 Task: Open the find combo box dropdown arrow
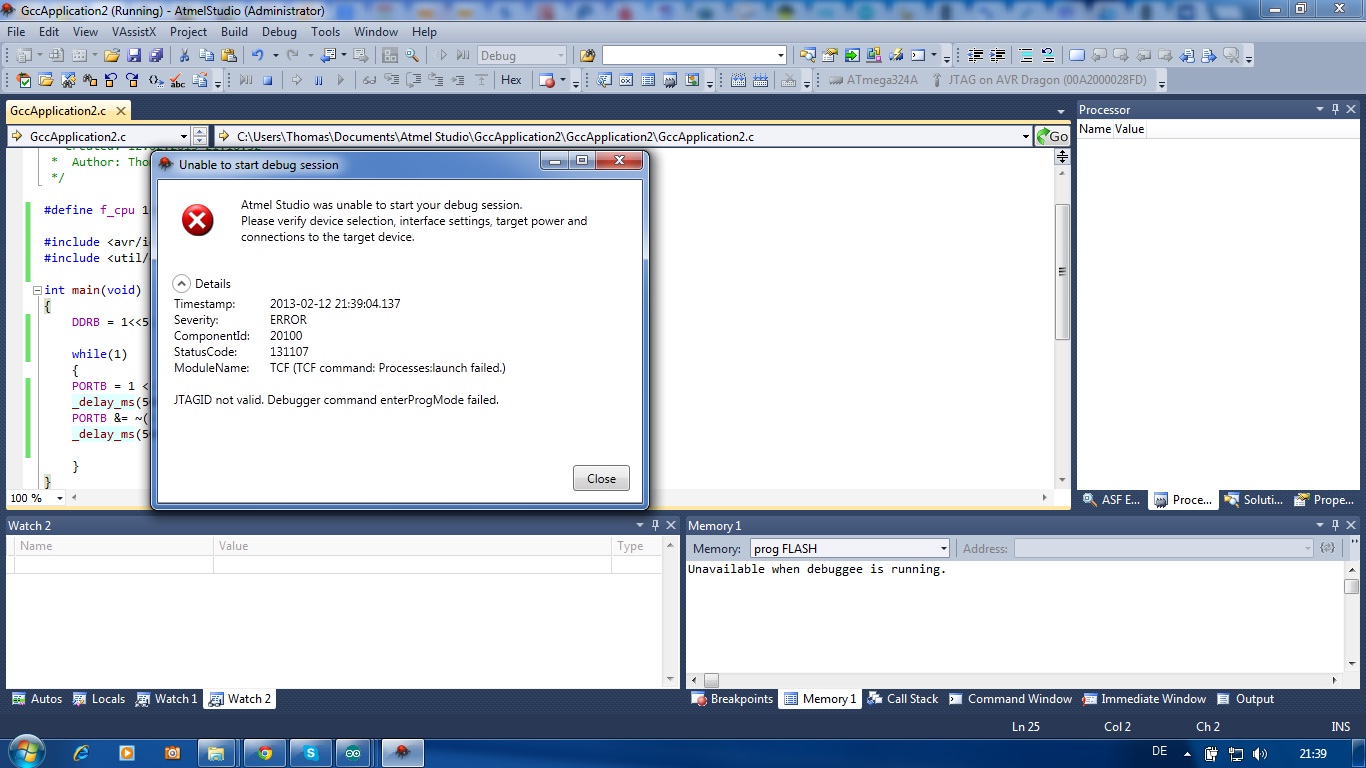click(781, 55)
